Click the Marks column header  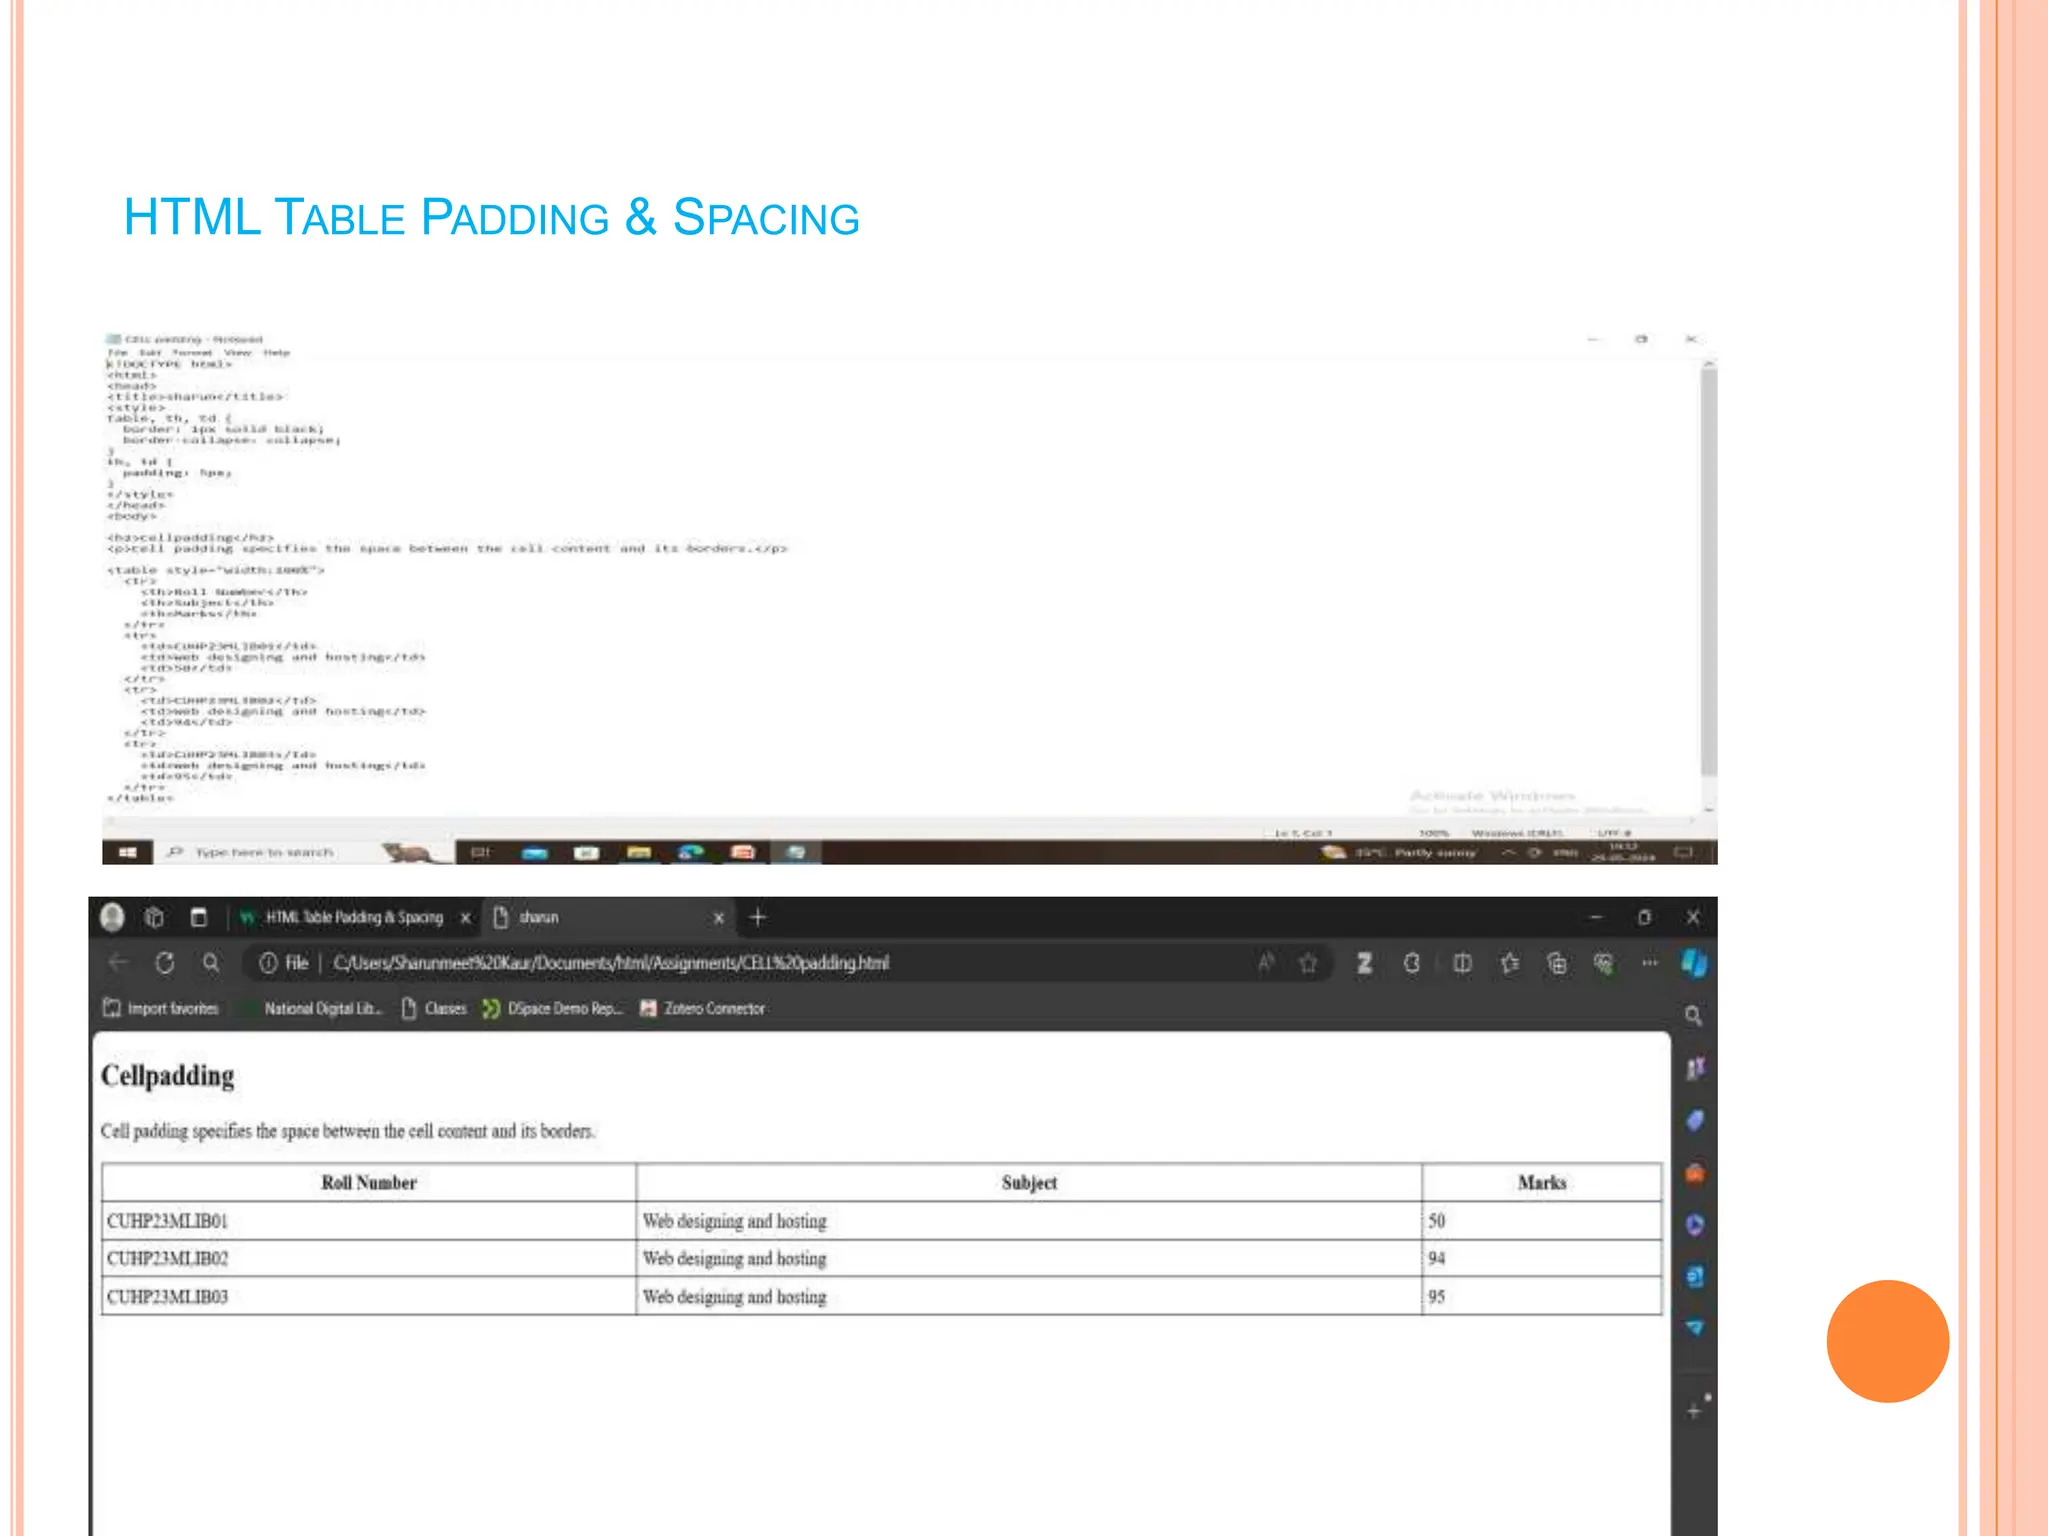click(1542, 1182)
